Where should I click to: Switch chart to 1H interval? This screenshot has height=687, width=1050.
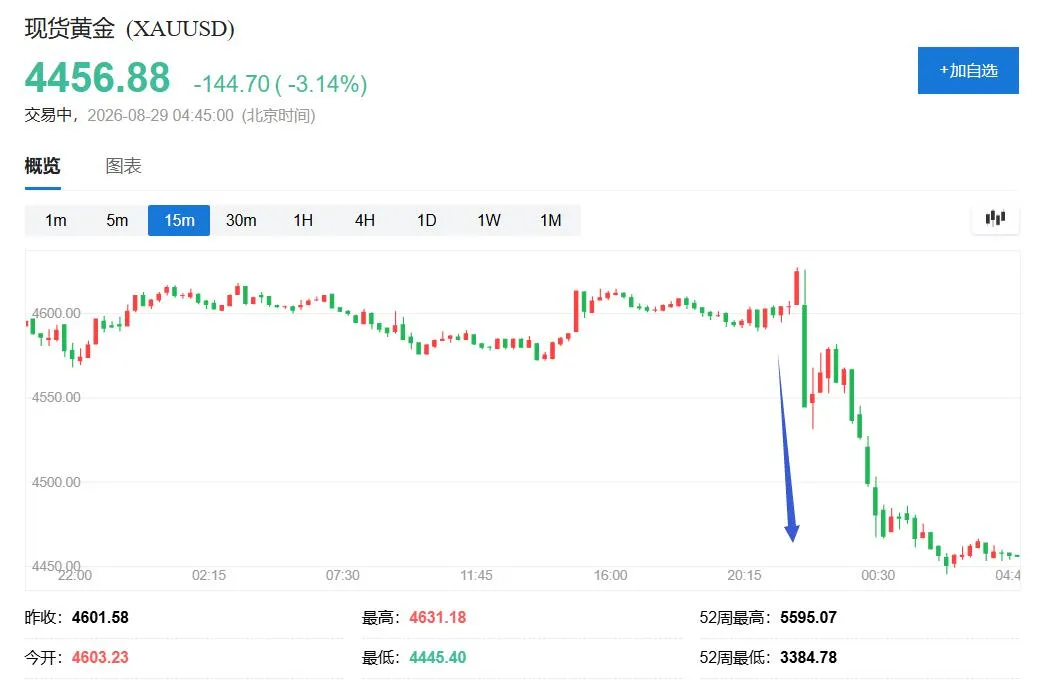pyautogui.click(x=303, y=220)
